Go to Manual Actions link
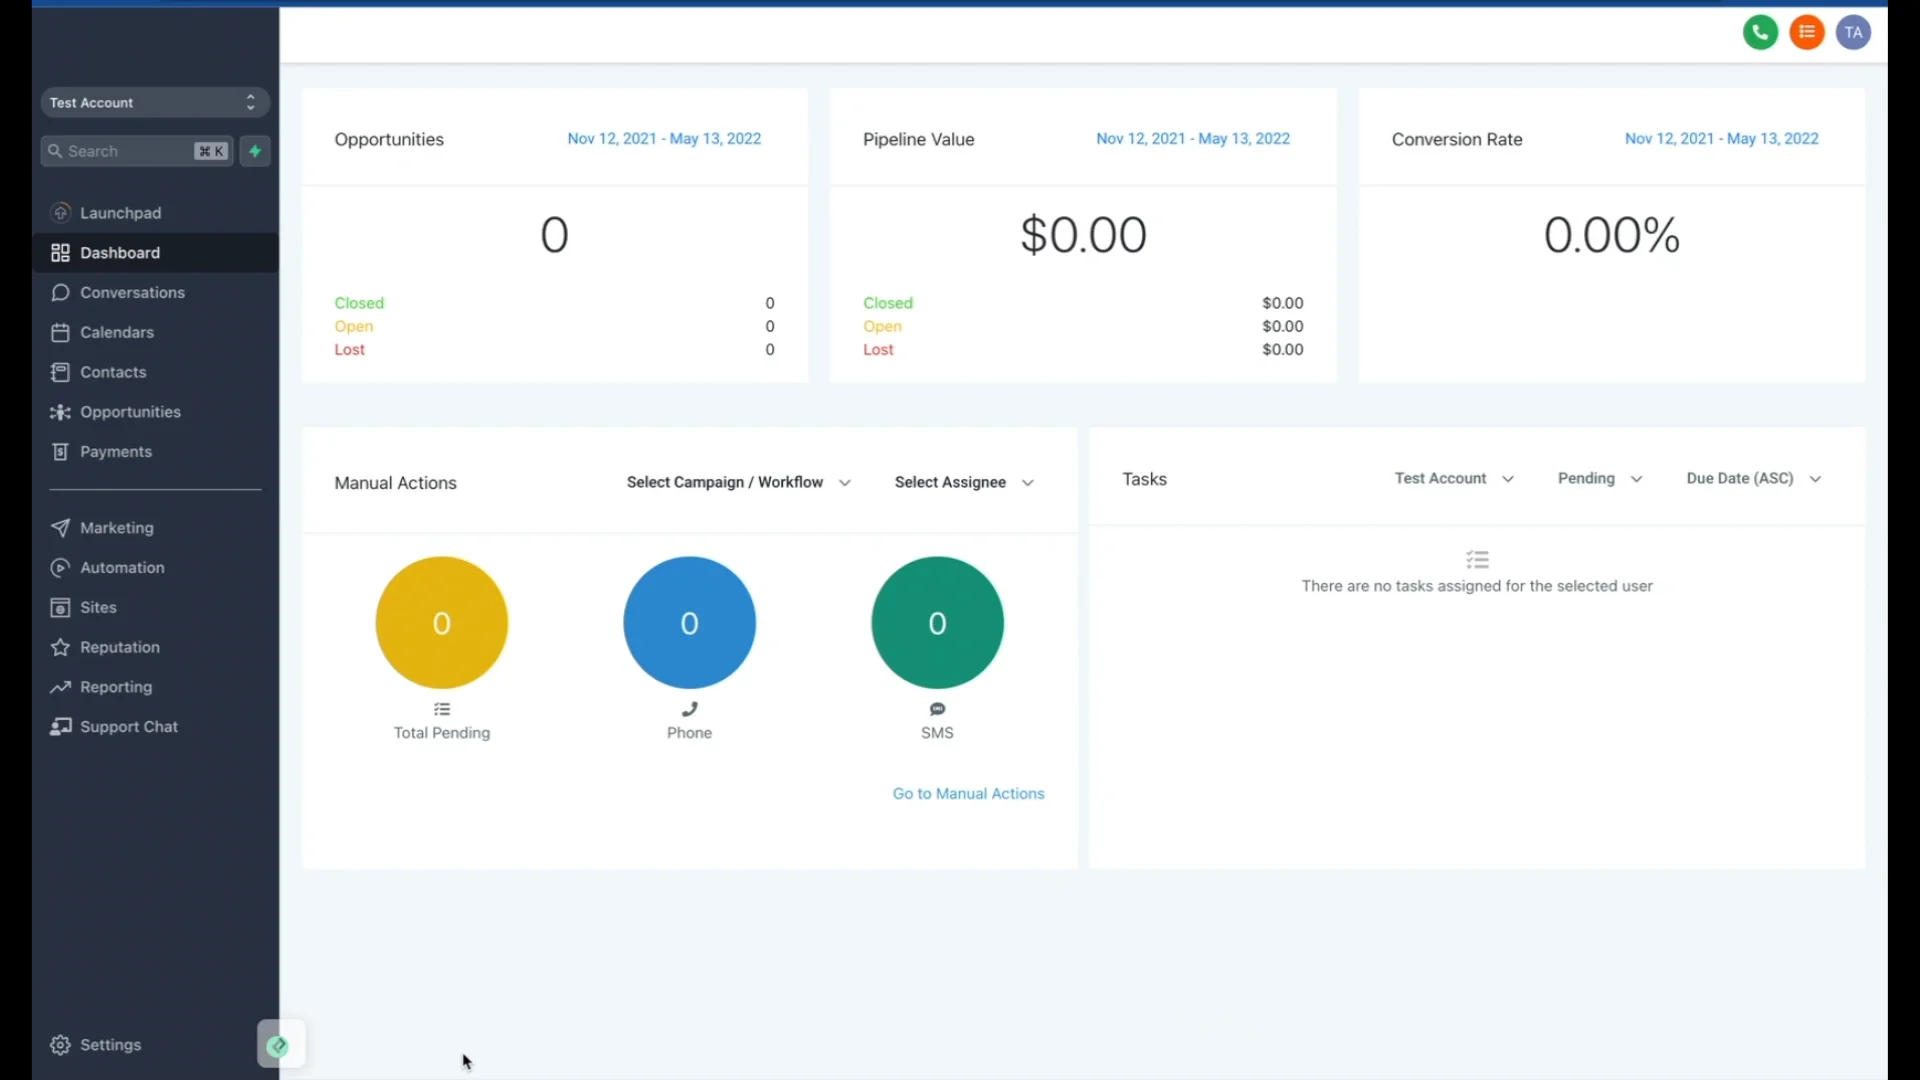Viewport: 1920px width, 1080px height. (968, 794)
